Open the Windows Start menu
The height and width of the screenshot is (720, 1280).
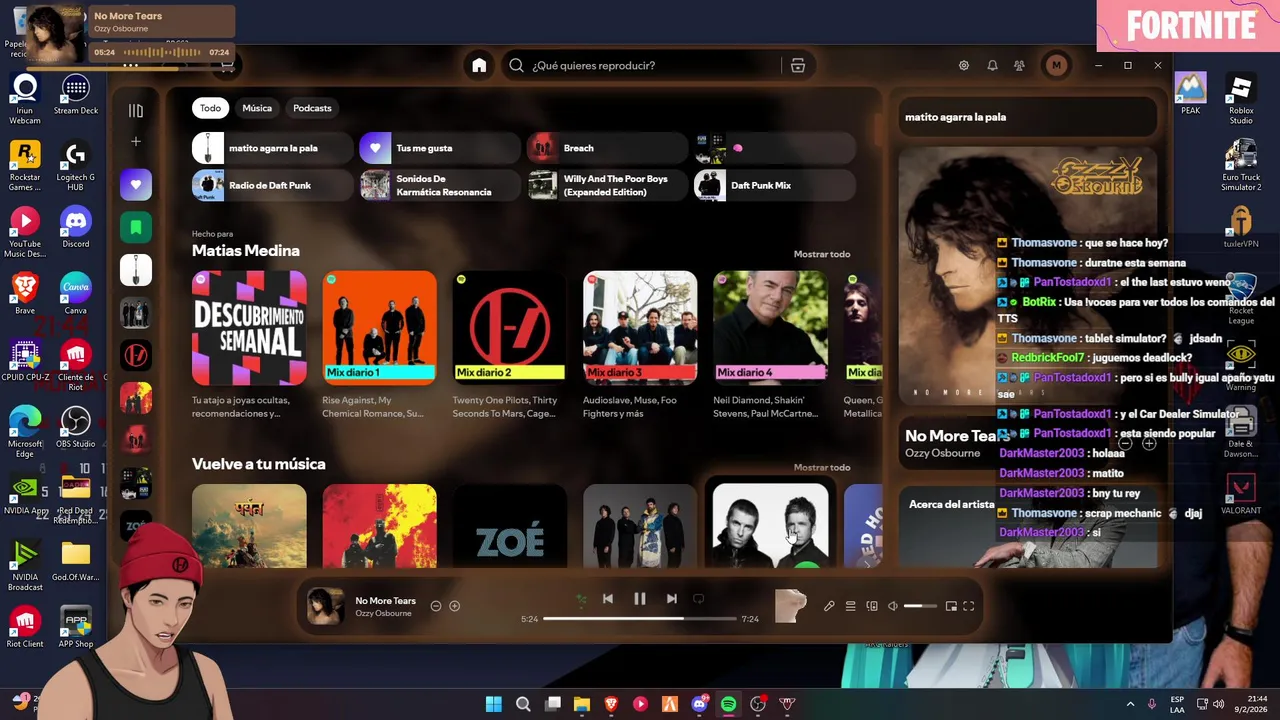493,704
